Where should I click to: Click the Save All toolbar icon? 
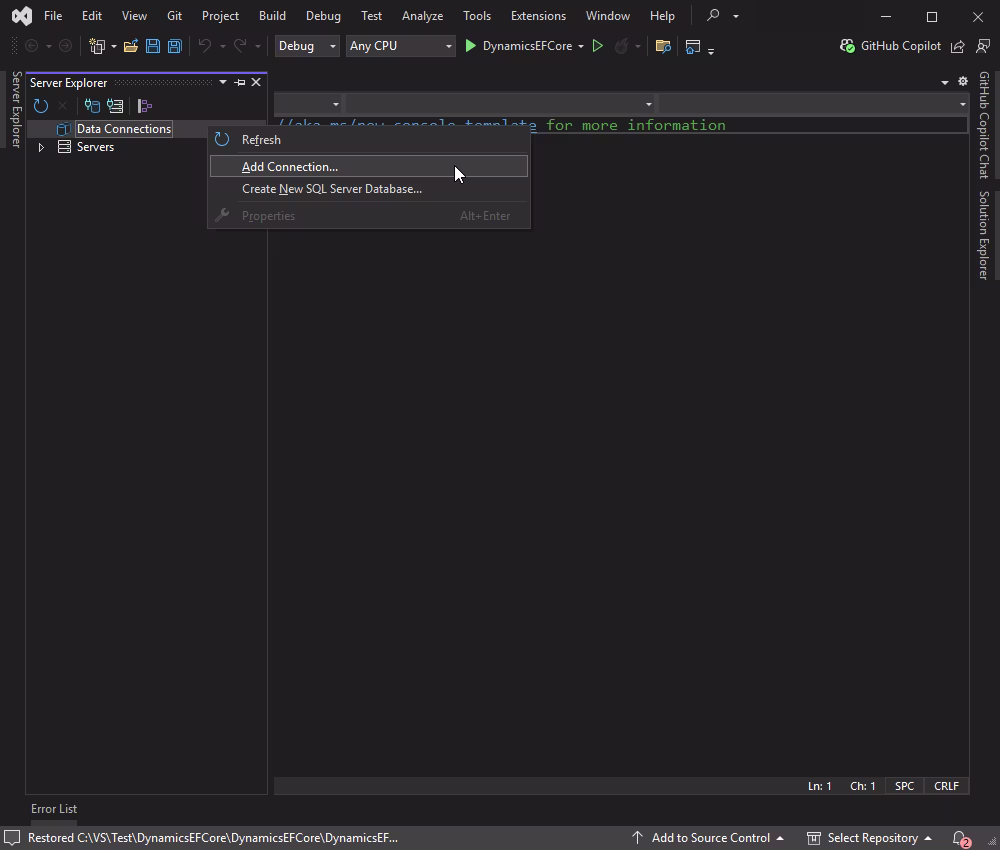175,46
